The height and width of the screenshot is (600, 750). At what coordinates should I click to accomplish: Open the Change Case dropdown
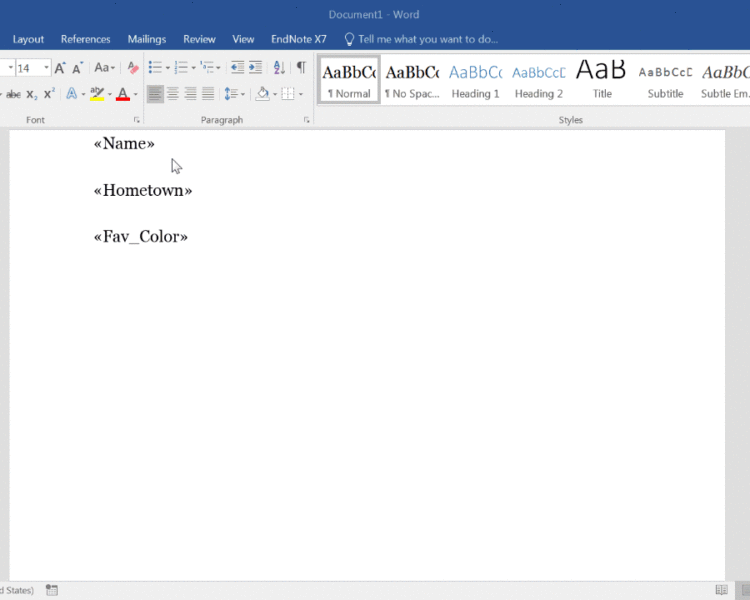pos(104,68)
